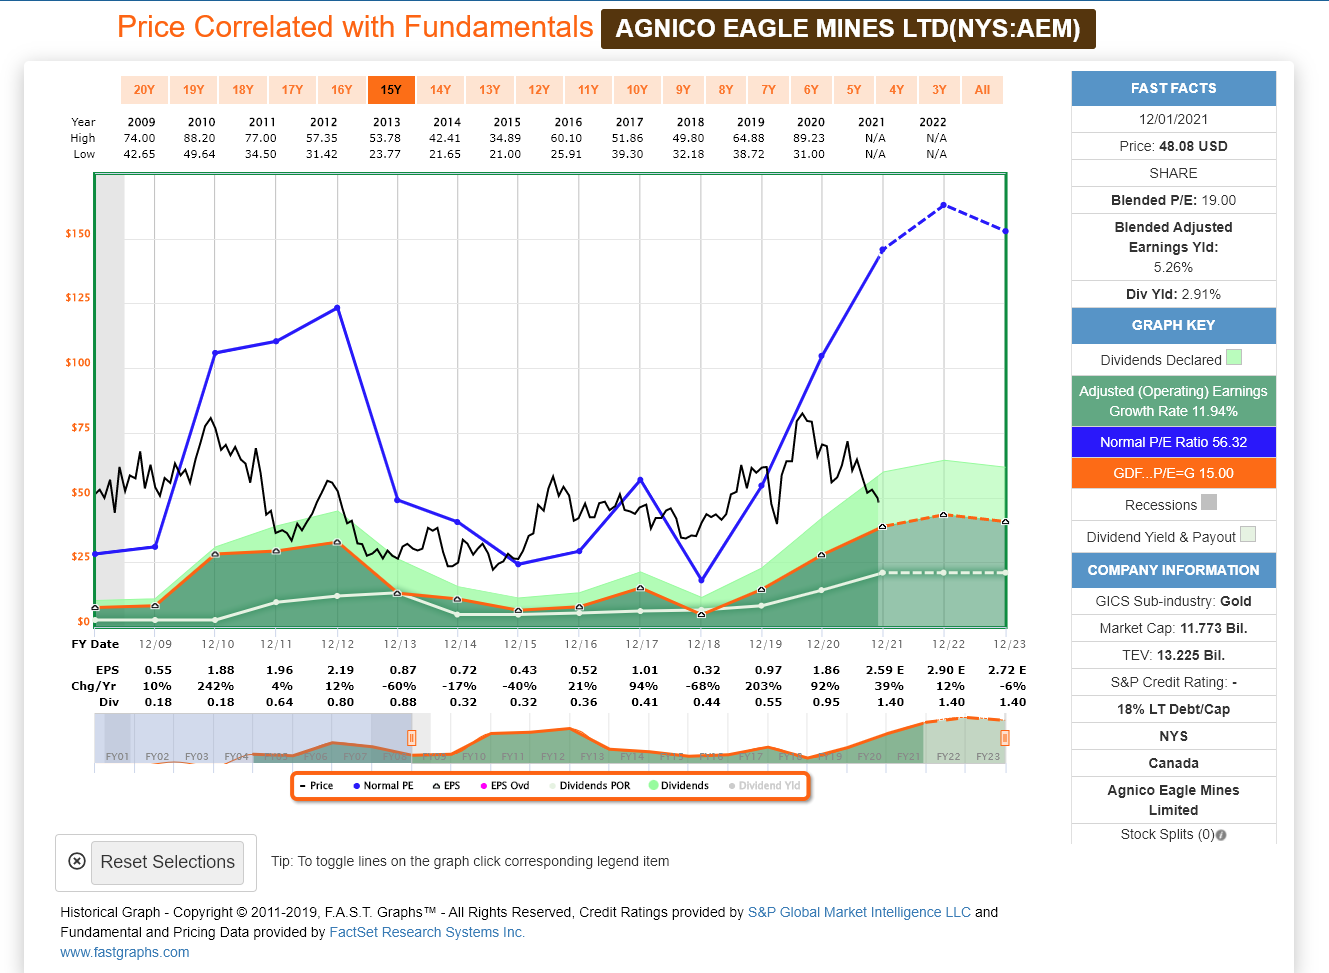Switch to the 5Y time range
Image resolution: width=1329 pixels, height=973 pixels.
[x=854, y=90]
